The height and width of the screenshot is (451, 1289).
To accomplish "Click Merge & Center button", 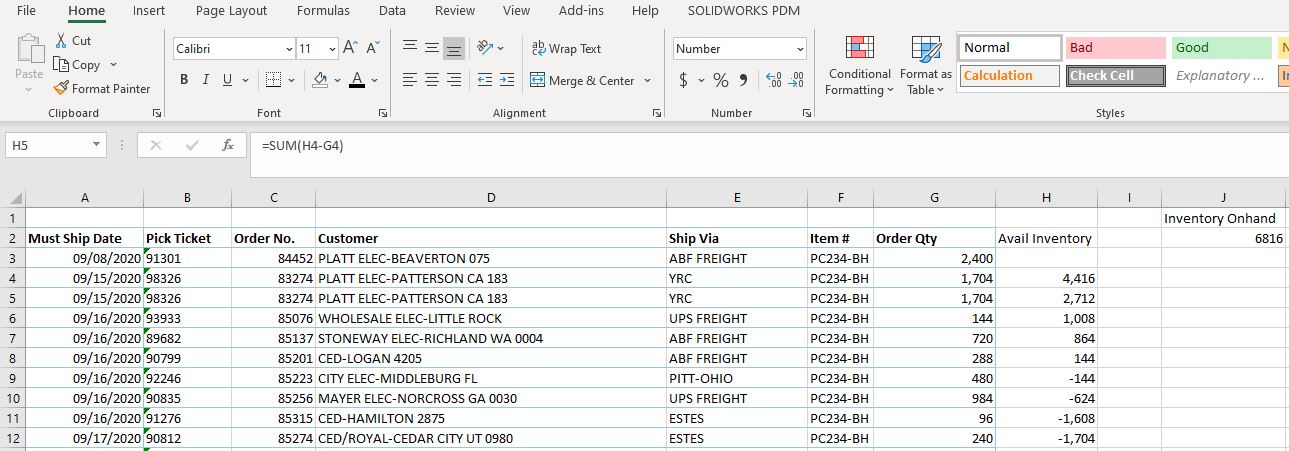I will [x=583, y=80].
